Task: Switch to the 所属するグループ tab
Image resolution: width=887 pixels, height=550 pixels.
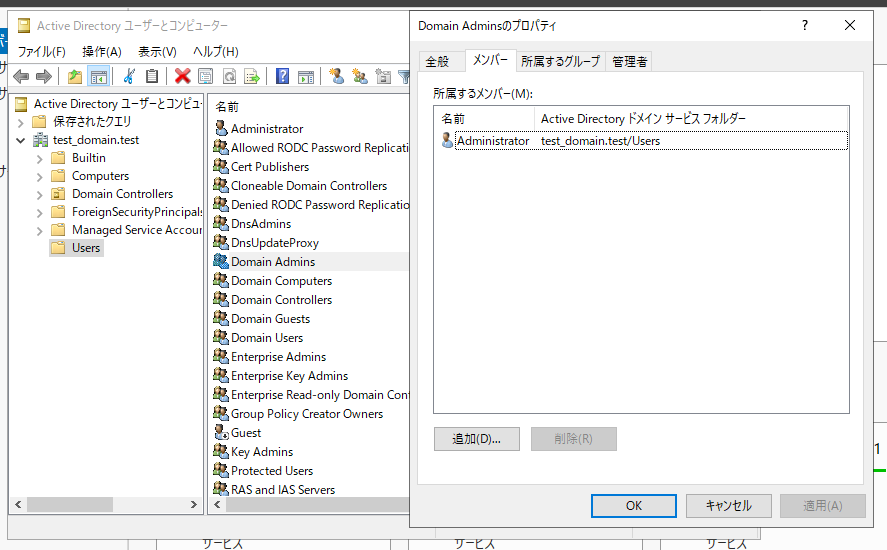Action: click(x=560, y=62)
